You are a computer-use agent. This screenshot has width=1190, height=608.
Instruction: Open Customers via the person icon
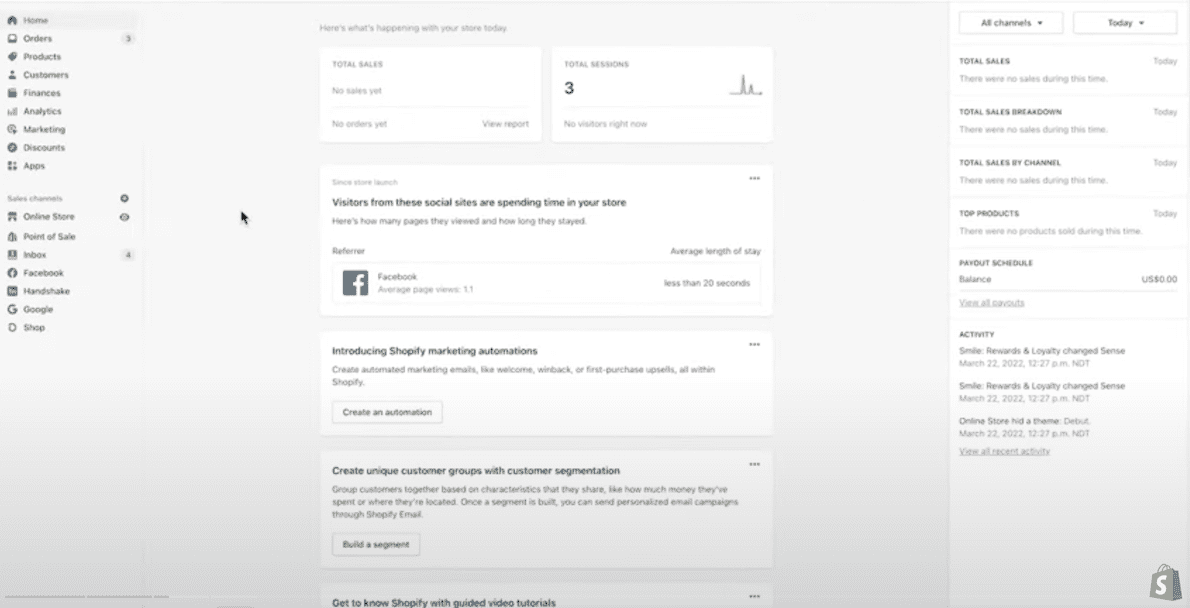pos(12,75)
